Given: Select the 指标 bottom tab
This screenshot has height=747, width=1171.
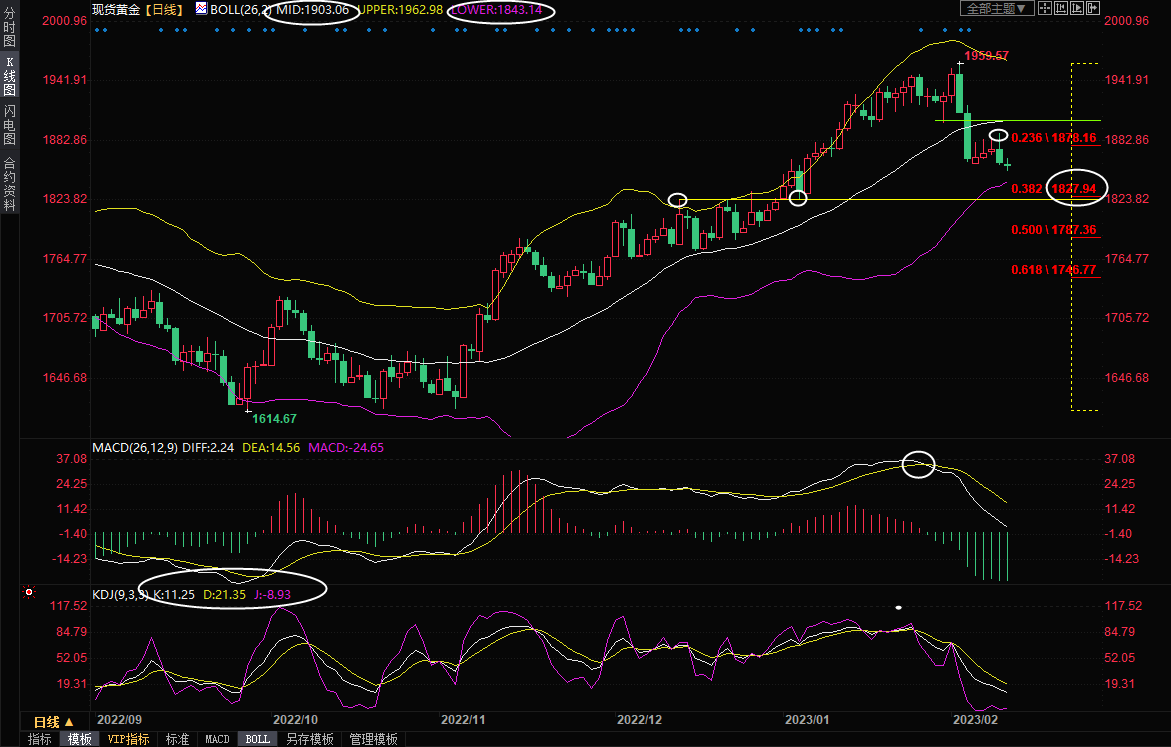Looking at the screenshot, I should (x=40, y=739).
